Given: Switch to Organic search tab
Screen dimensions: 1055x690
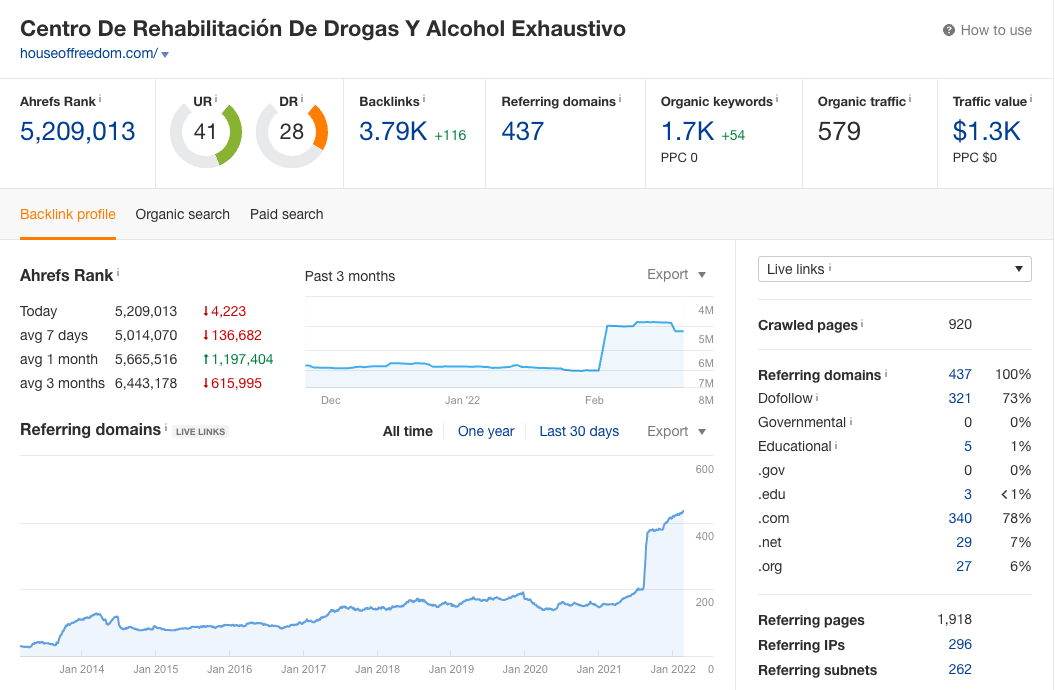Looking at the screenshot, I should point(182,215).
